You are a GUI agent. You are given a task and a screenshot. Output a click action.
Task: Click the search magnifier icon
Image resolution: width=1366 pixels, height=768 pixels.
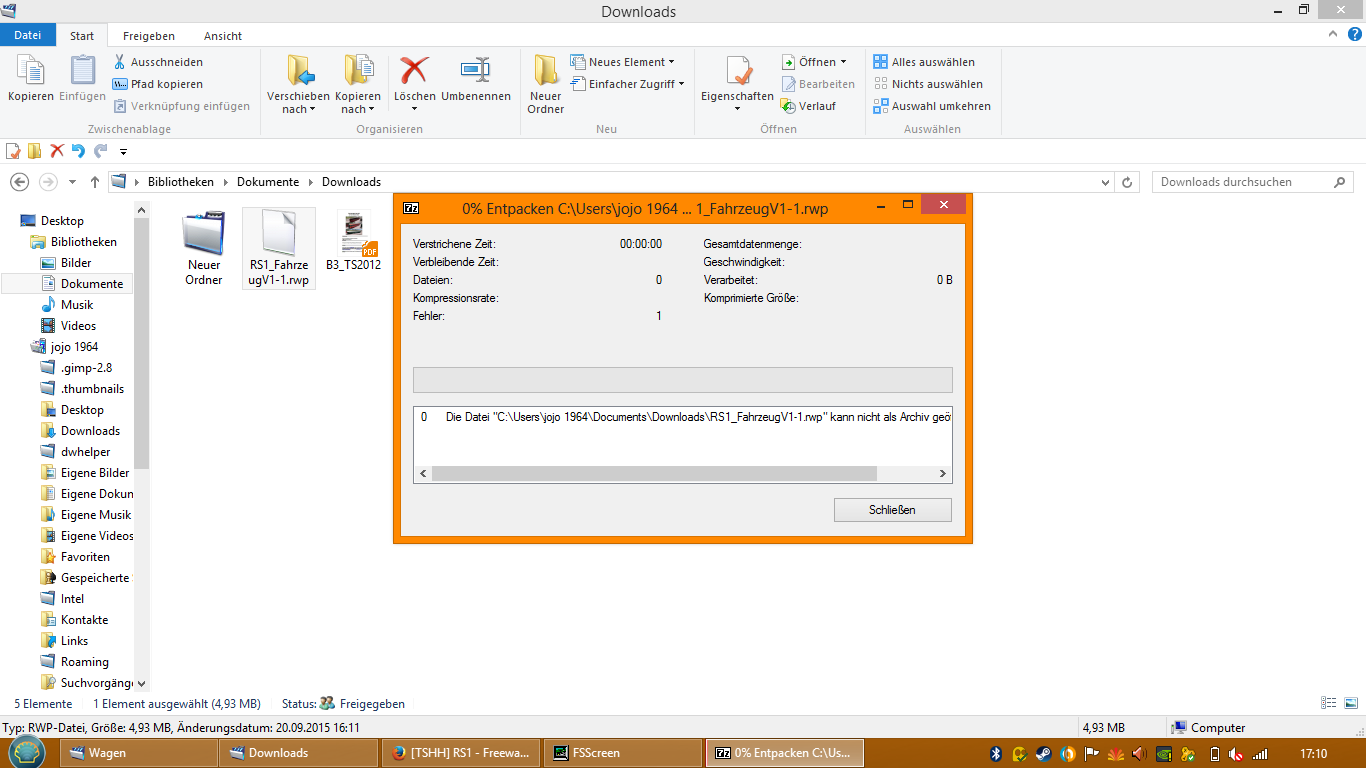[1340, 182]
